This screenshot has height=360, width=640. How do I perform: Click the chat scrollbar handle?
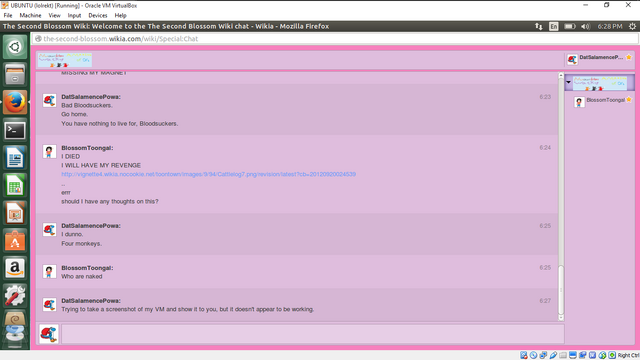561,289
